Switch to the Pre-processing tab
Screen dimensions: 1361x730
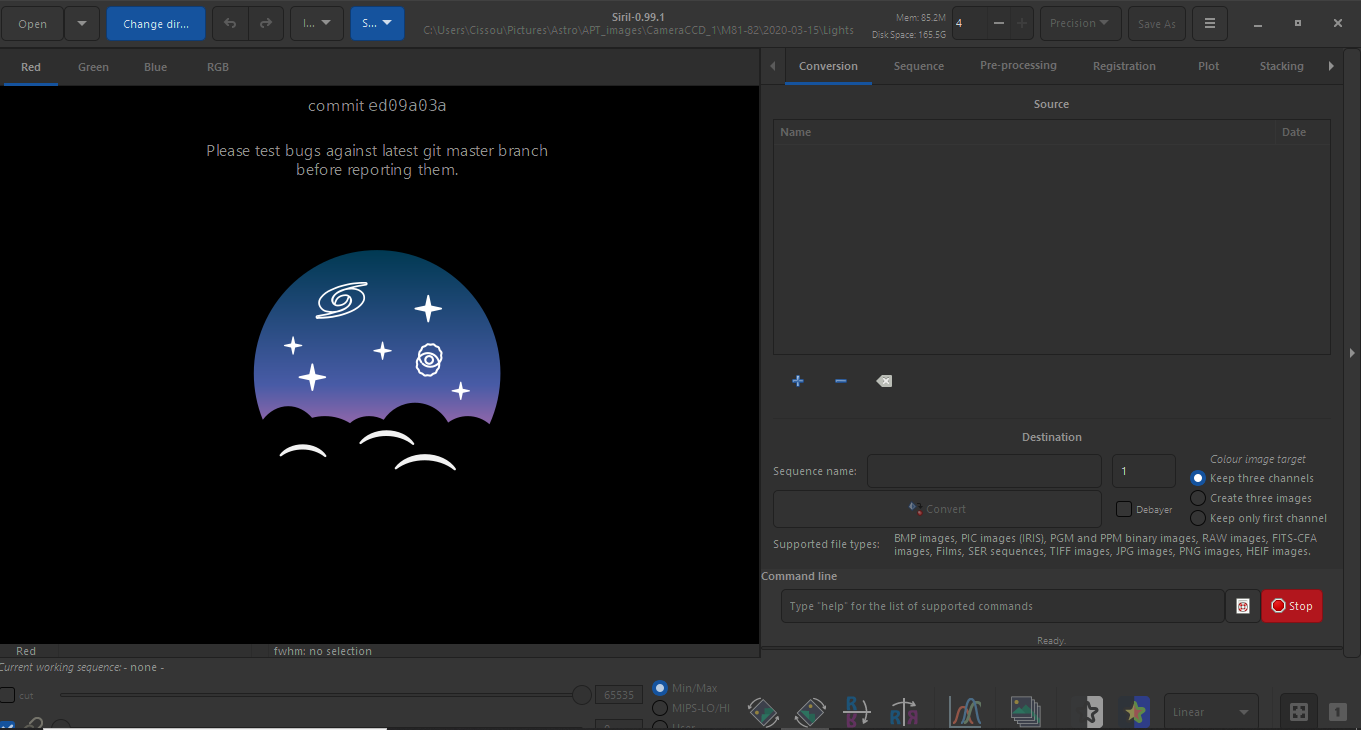1018,66
